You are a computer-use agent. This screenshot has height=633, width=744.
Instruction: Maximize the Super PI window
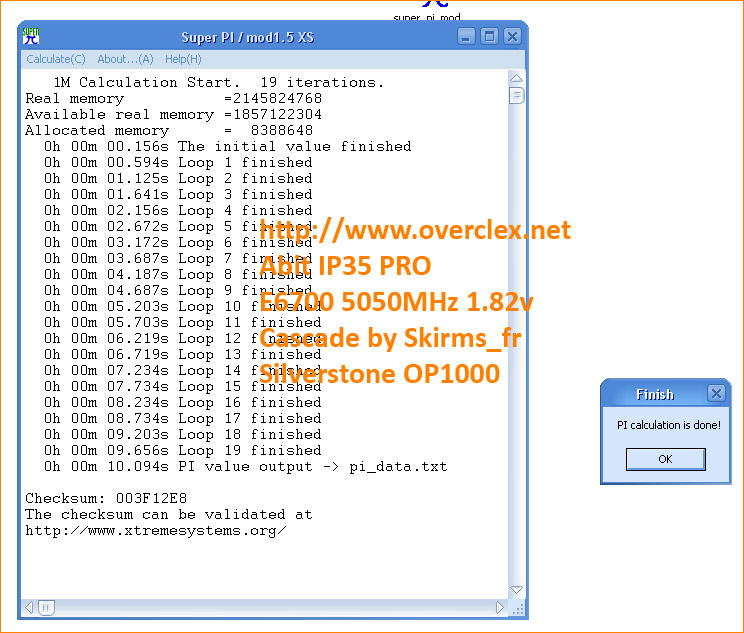click(489, 37)
